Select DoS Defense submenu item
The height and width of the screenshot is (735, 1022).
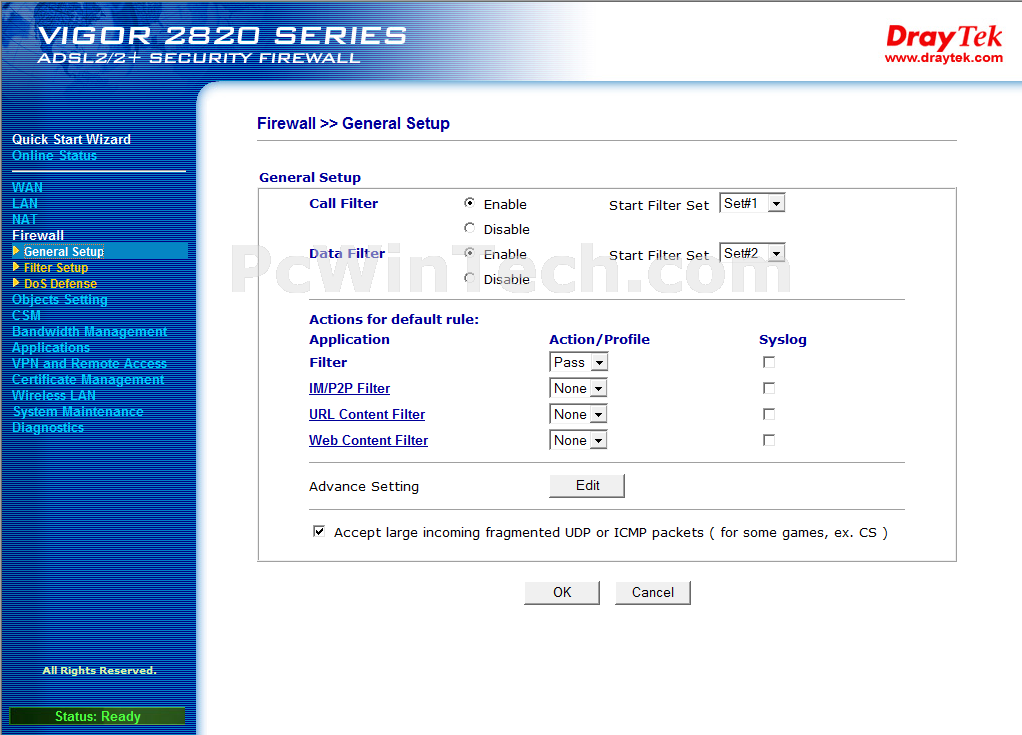[60, 283]
